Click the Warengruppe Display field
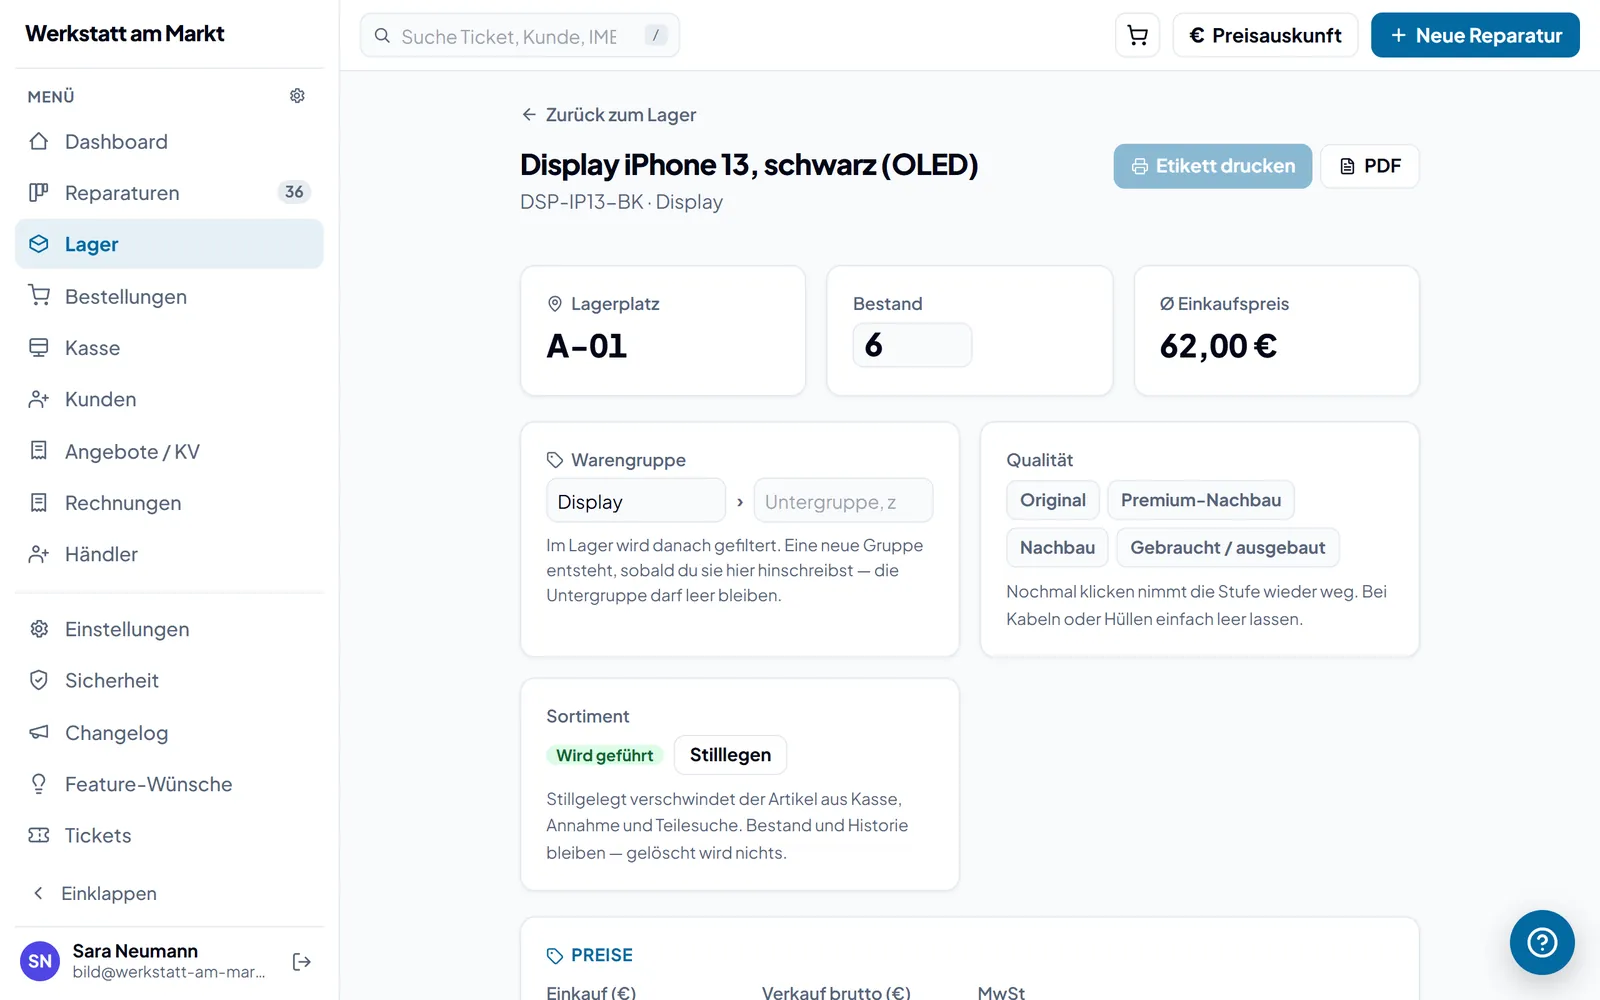Image resolution: width=1600 pixels, height=1000 pixels. (x=636, y=501)
